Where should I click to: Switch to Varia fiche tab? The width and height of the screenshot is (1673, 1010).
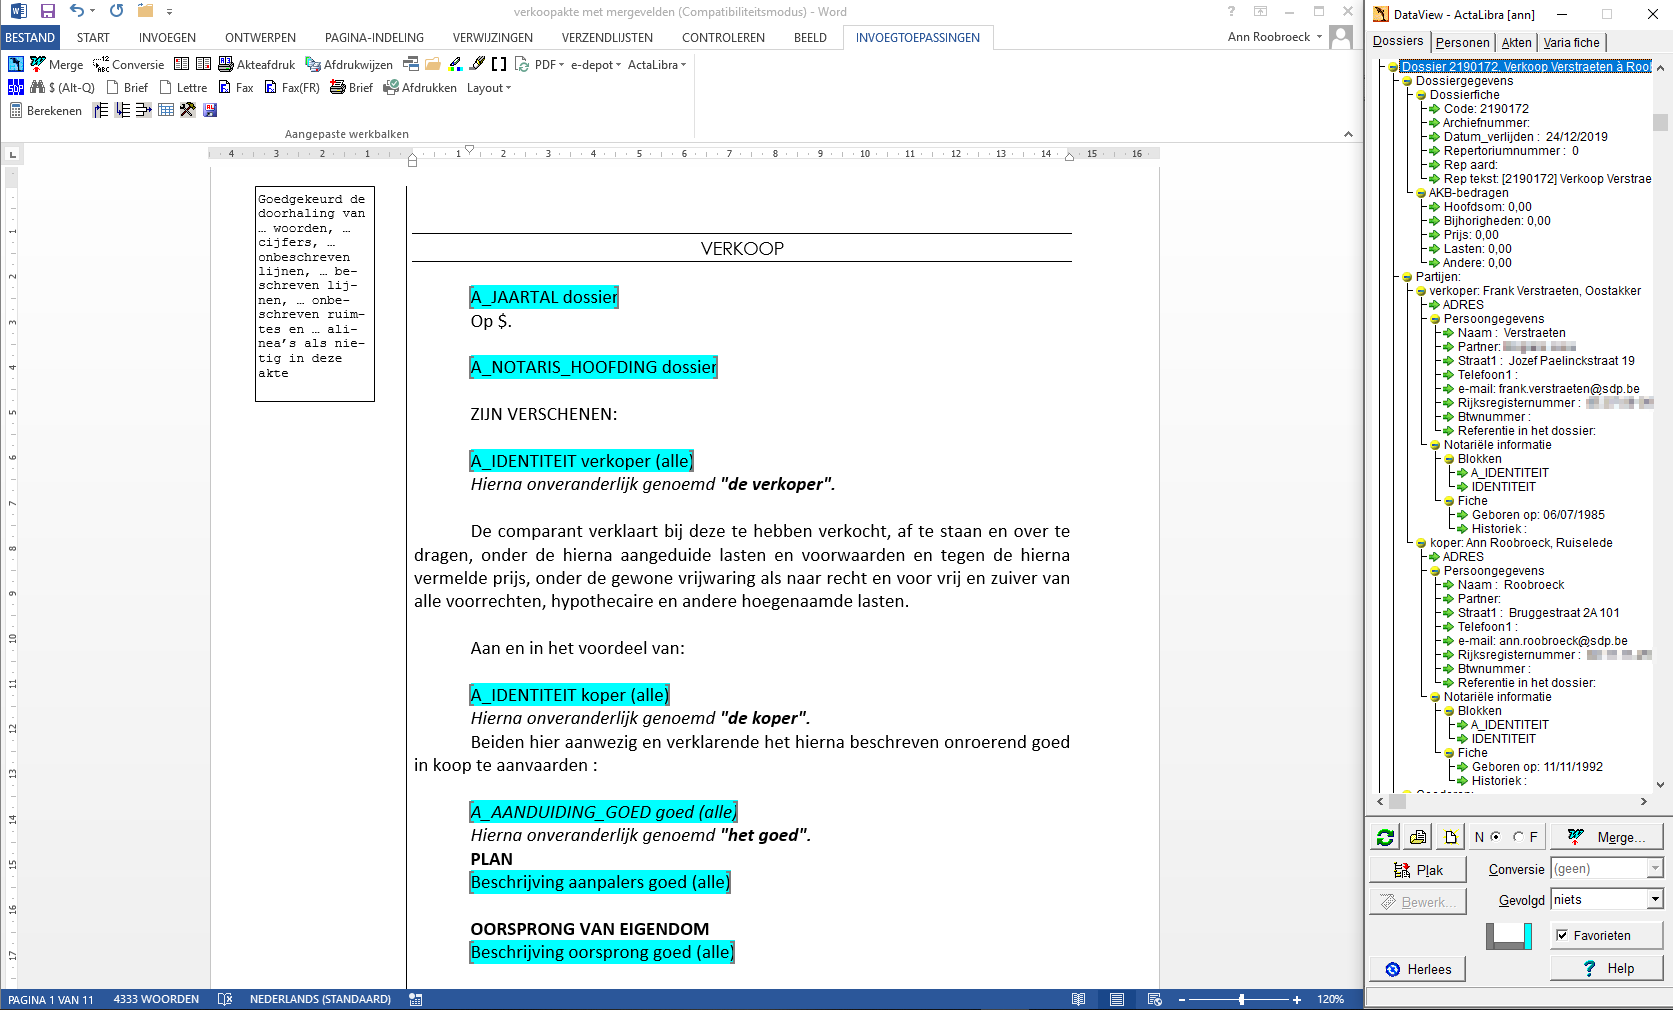[1571, 42]
